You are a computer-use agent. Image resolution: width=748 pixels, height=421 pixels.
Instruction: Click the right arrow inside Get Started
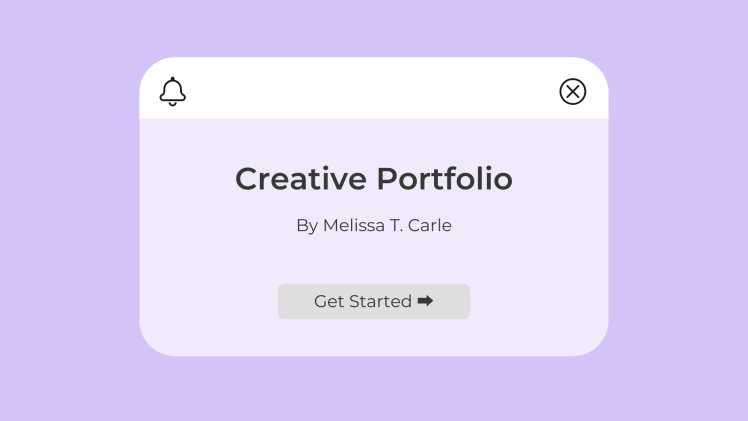pyautogui.click(x=425, y=301)
